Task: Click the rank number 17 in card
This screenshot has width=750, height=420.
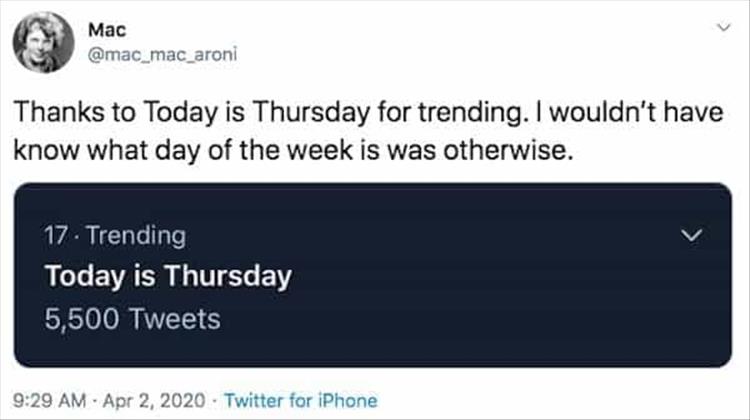Action: 56,236
